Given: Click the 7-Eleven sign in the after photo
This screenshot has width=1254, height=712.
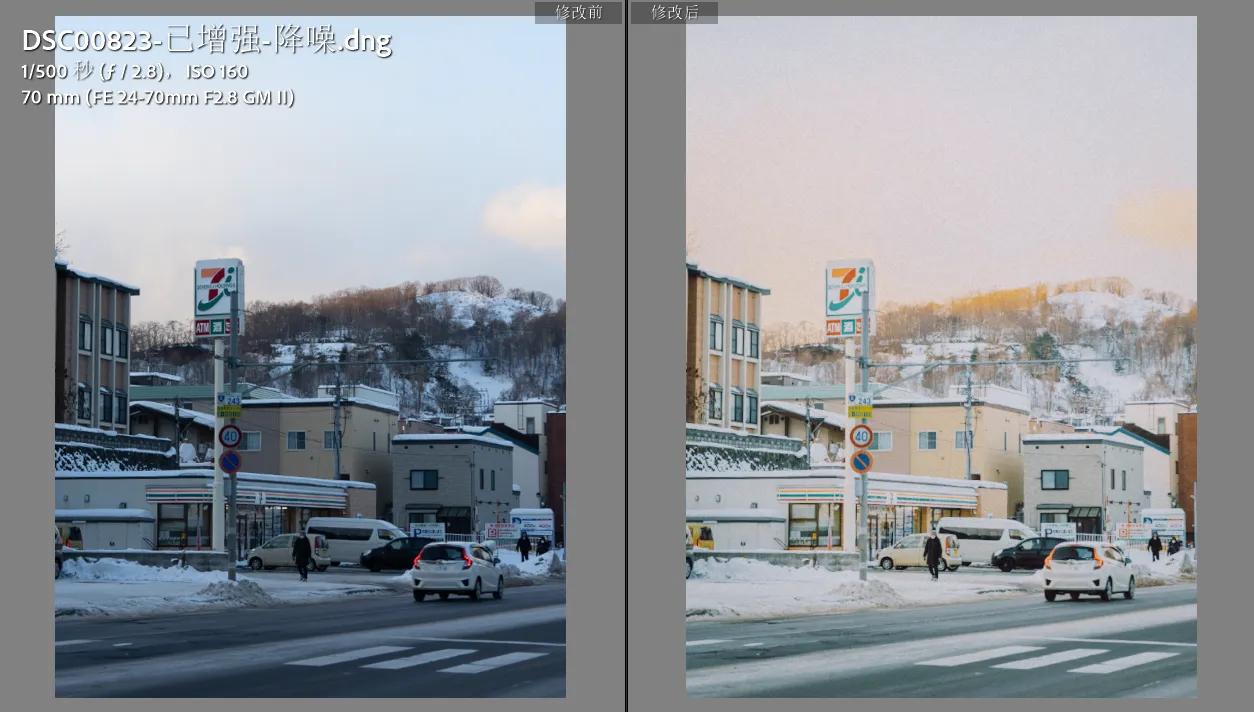Looking at the screenshot, I should [849, 290].
